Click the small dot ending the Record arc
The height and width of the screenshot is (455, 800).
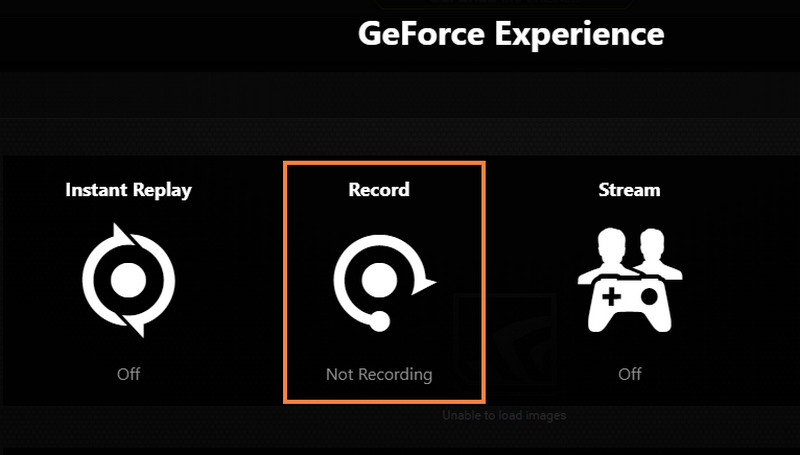[x=378, y=320]
